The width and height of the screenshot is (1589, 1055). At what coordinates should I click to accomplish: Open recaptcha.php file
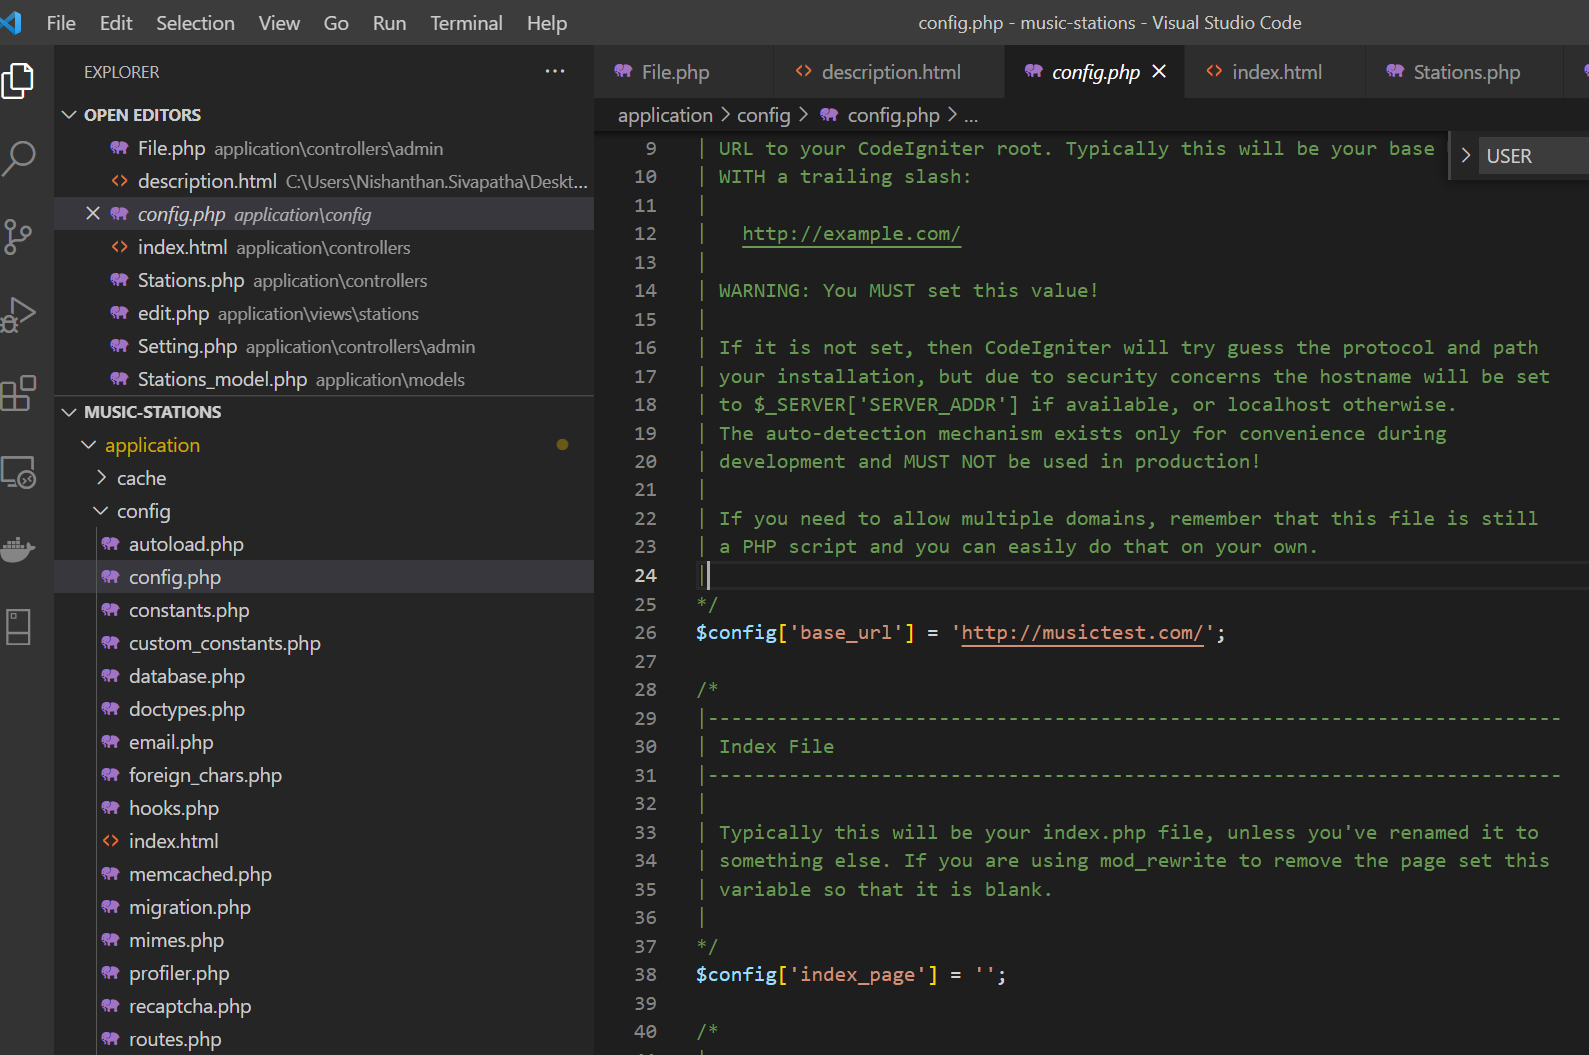click(x=324, y=1006)
